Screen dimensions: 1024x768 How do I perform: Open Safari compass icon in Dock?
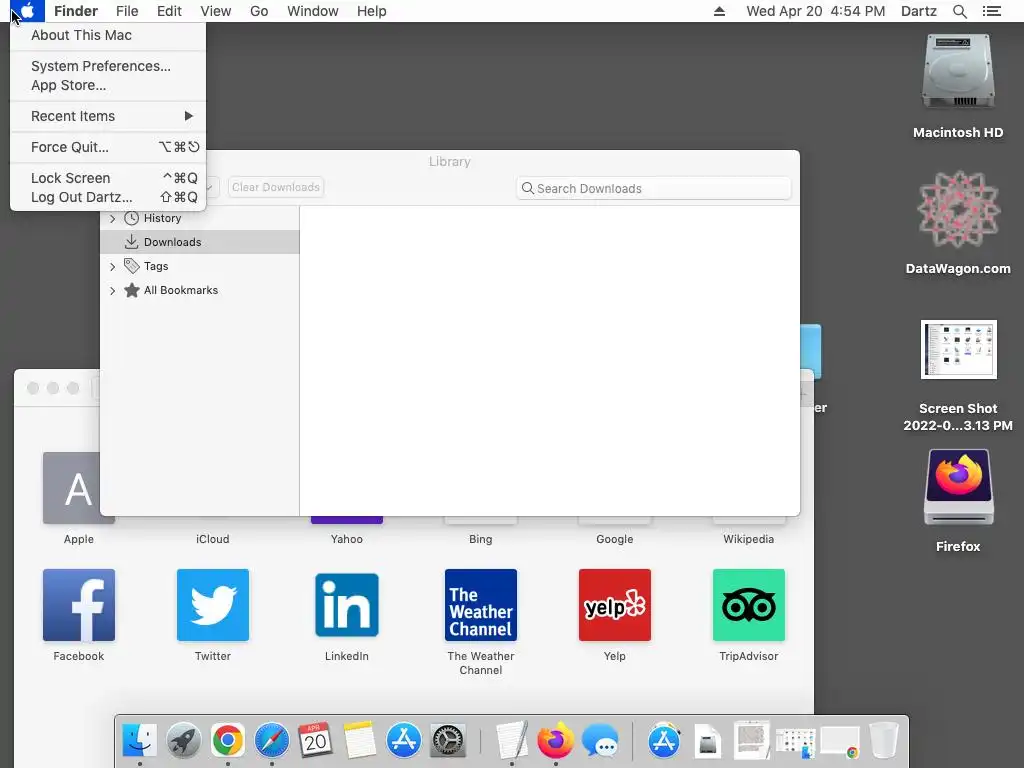point(272,741)
